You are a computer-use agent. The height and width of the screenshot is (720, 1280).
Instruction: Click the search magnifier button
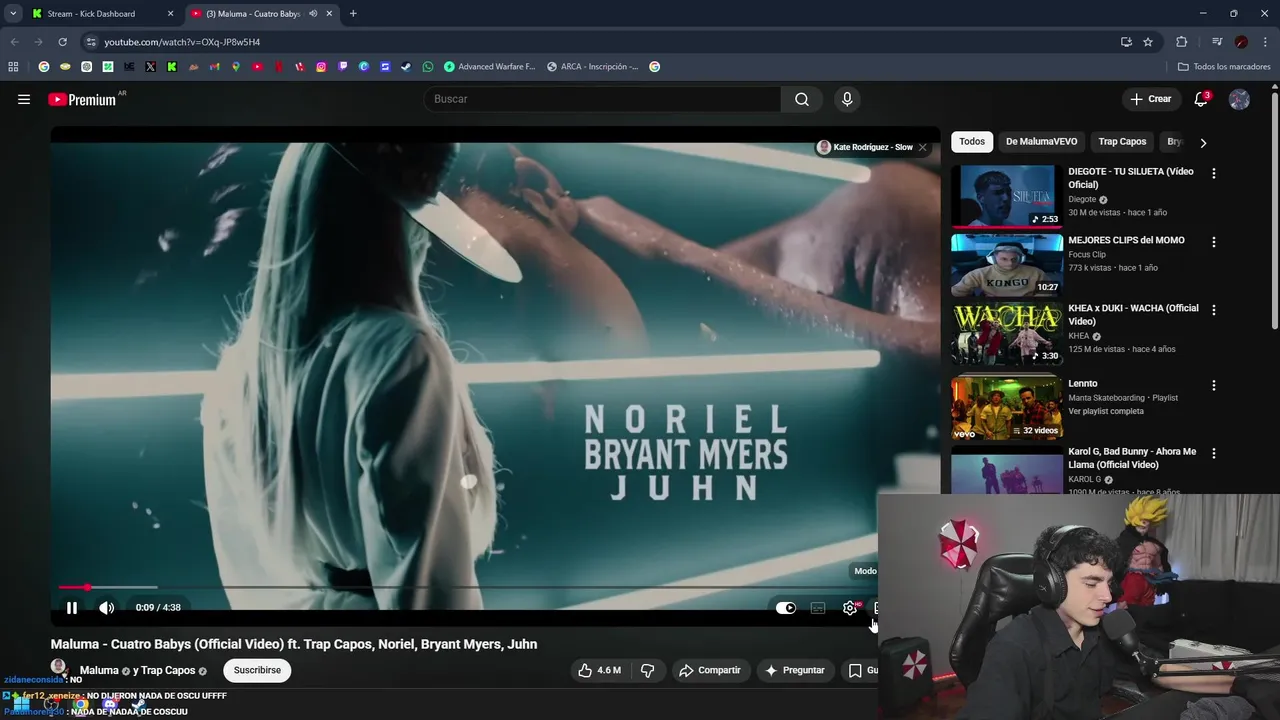(802, 99)
